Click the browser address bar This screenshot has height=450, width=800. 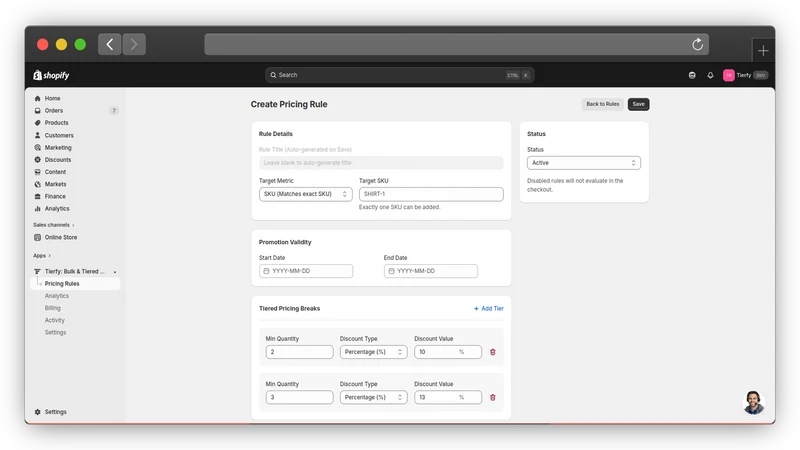[x=457, y=44]
